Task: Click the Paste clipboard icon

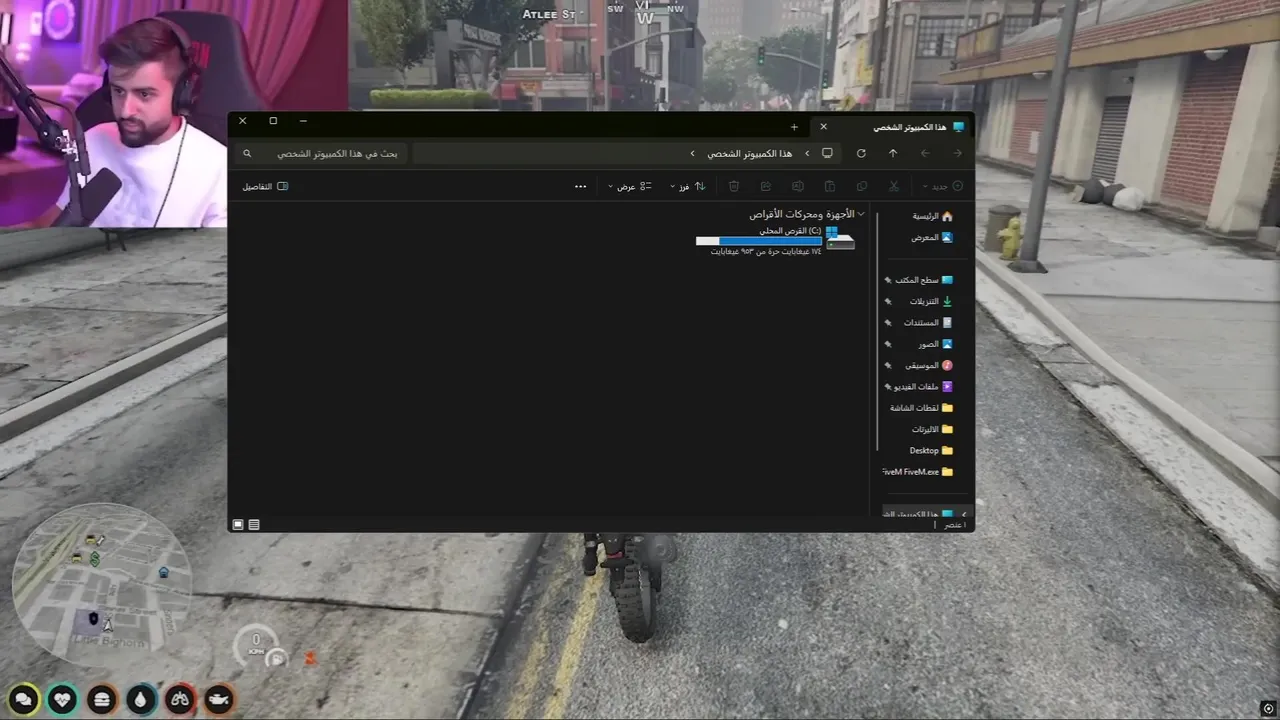Action: click(830, 186)
